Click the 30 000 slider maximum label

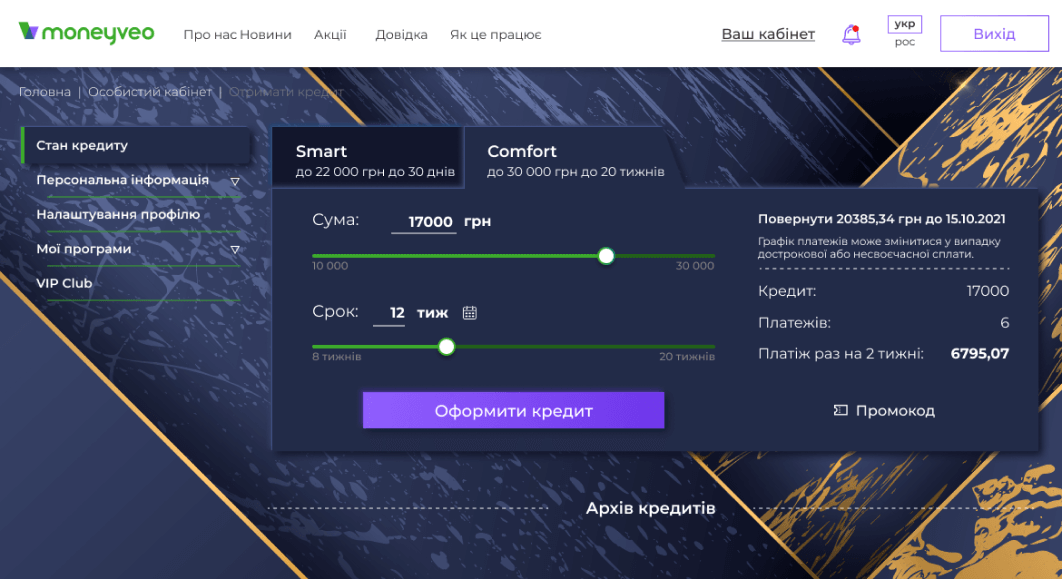(695, 266)
